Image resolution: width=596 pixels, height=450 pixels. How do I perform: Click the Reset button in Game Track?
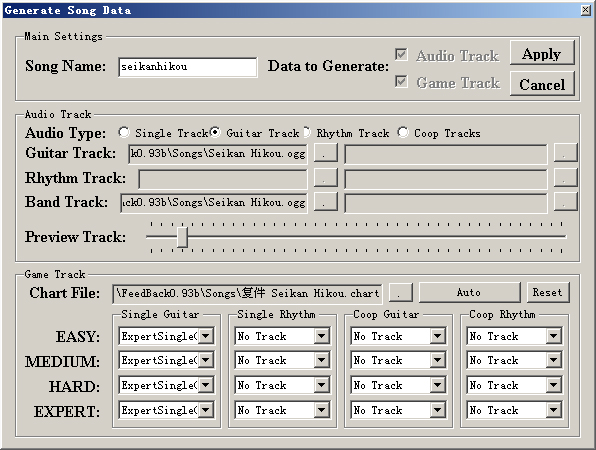[x=548, y=292]
